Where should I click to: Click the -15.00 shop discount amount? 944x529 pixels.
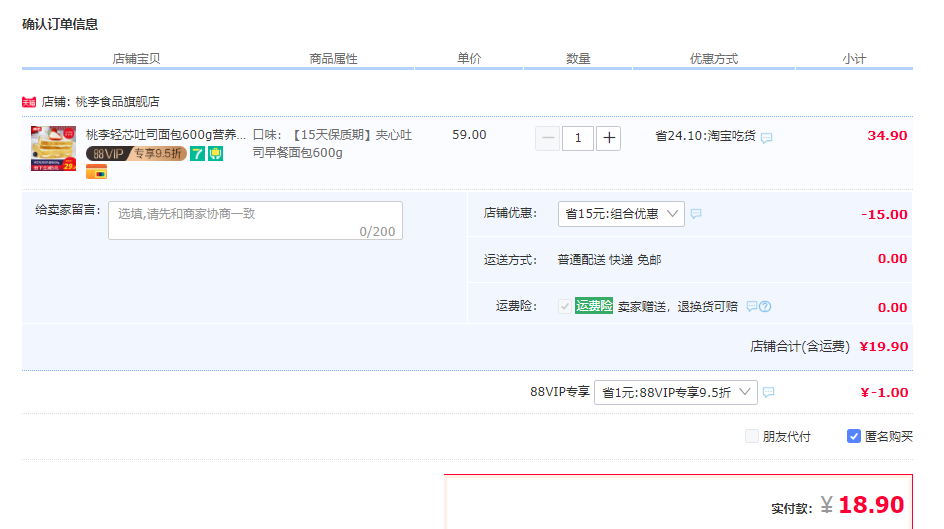pyautogui.click(x=884, y=214)
